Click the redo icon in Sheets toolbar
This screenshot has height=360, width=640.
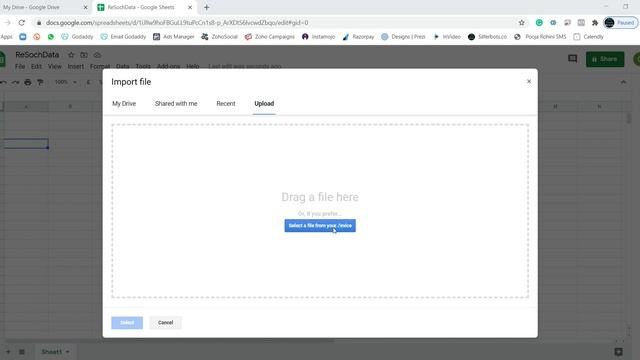click(16, 82)
